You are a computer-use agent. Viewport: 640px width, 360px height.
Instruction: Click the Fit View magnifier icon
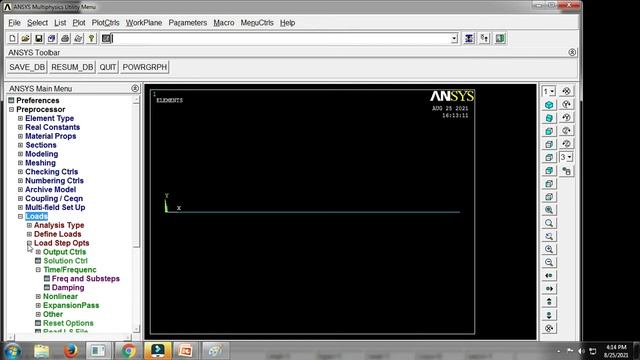pos(549,210)
